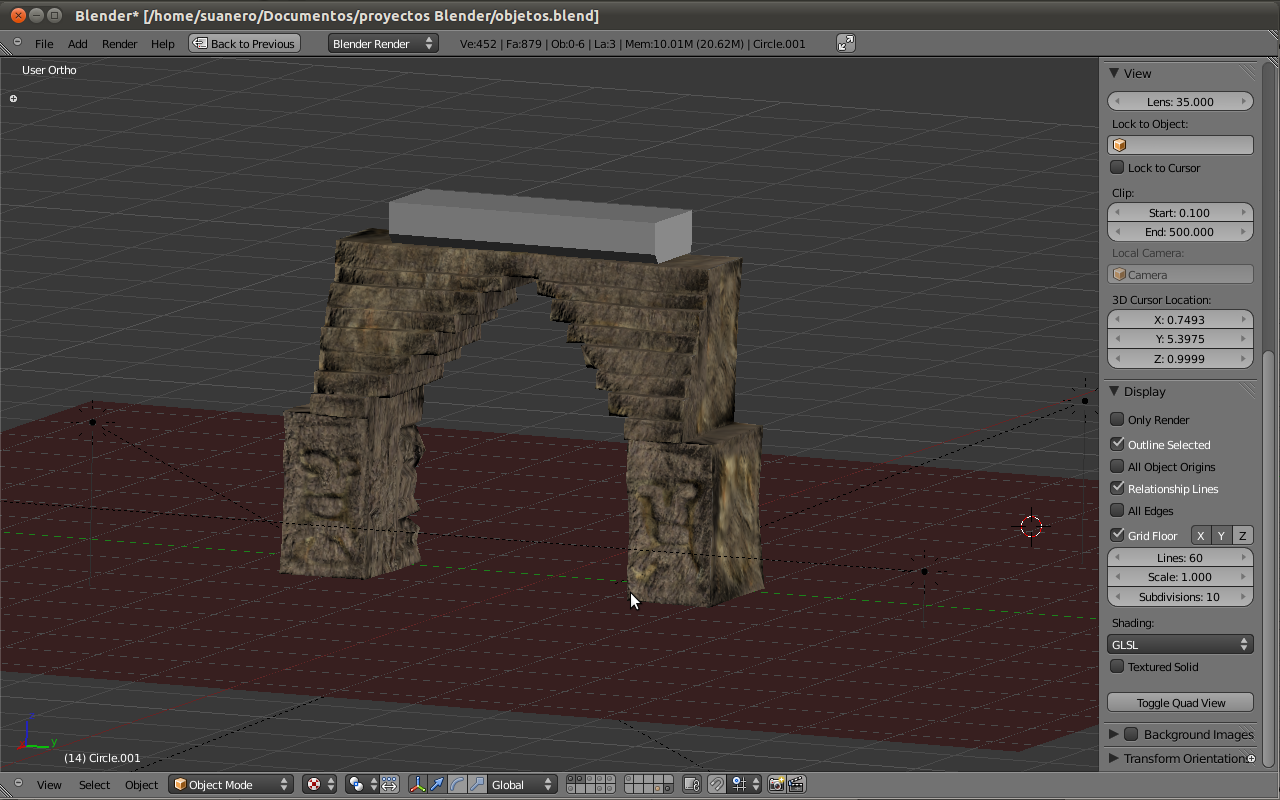This screenshot has height=800, width=1280.
Task: Enable the Textured Solid checkbox
Action: [1118, 667]
